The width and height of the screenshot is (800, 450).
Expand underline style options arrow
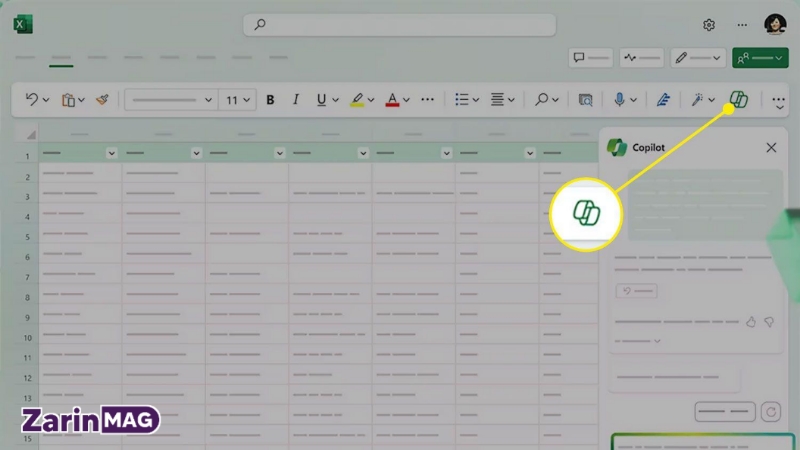pyautogui.click(x=335, y=100)
